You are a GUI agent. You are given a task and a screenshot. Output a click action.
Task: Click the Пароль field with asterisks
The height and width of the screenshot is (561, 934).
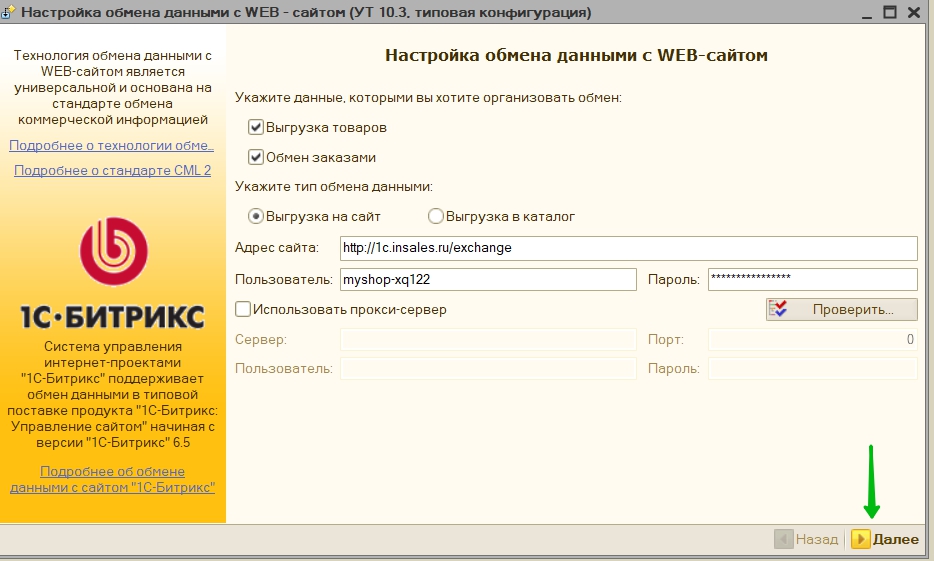812,279
